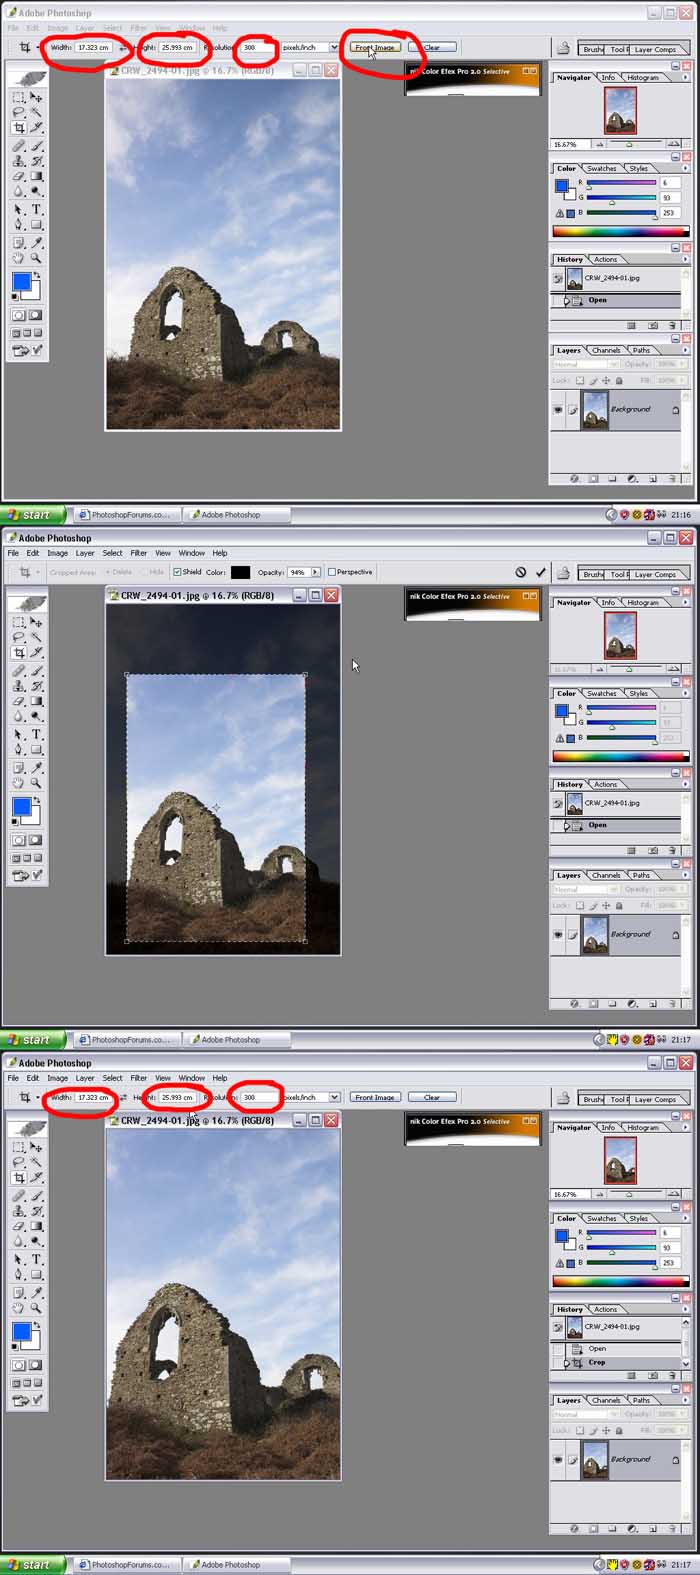The width and height of the screenshot is (700, 1575).
Task: Select the History Brush tool in middle screenshot
Action: [x=36, y=686]
